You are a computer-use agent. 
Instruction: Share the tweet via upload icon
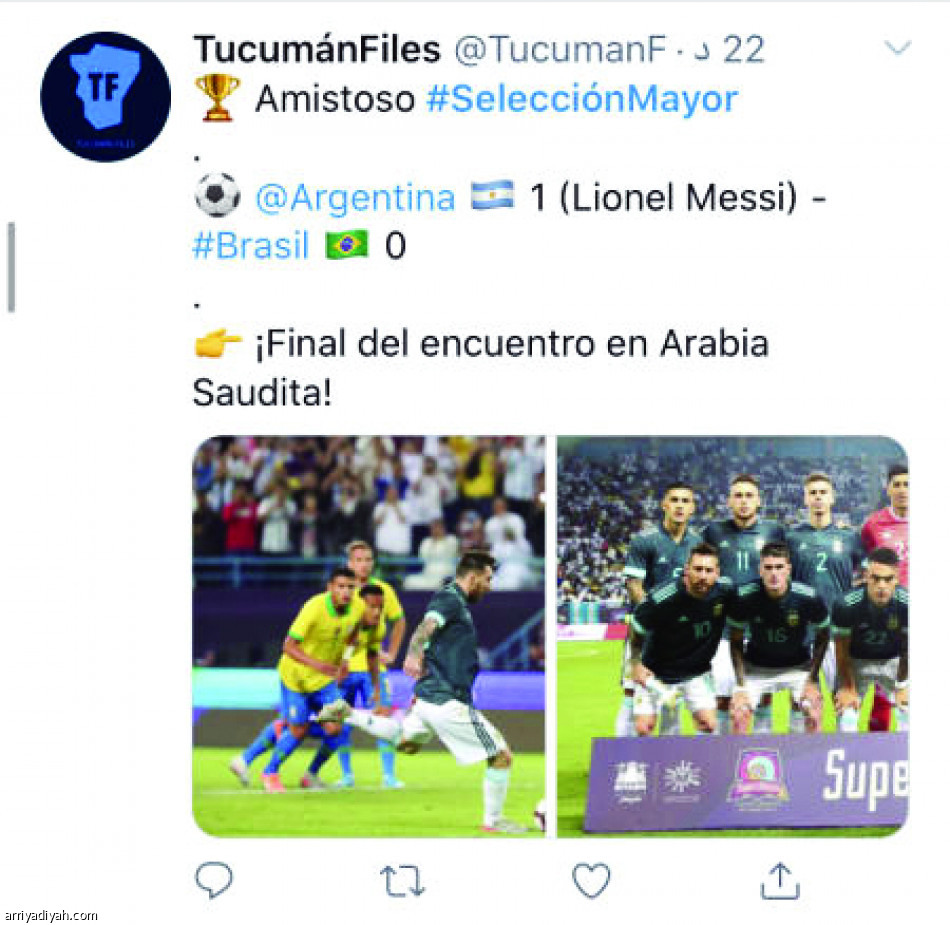point(780,880)
